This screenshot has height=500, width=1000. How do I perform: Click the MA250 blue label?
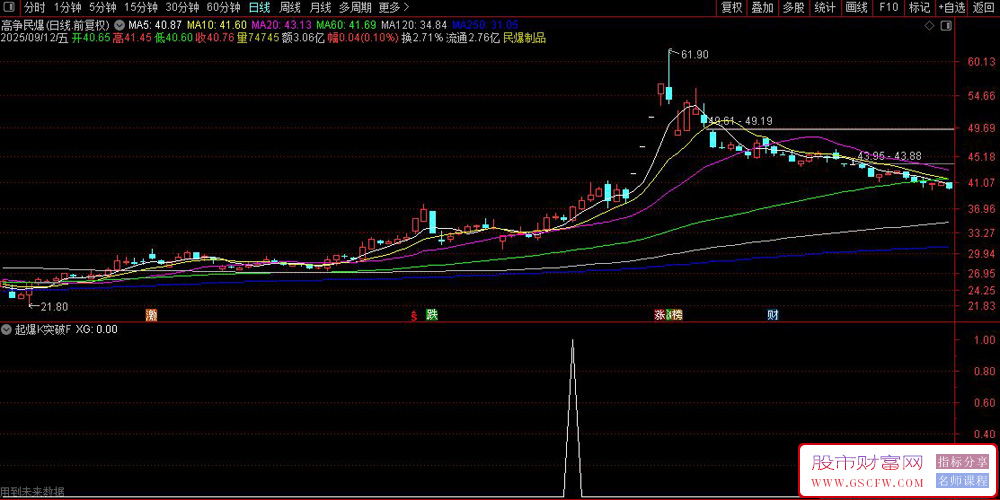click(x=486, y=26)
